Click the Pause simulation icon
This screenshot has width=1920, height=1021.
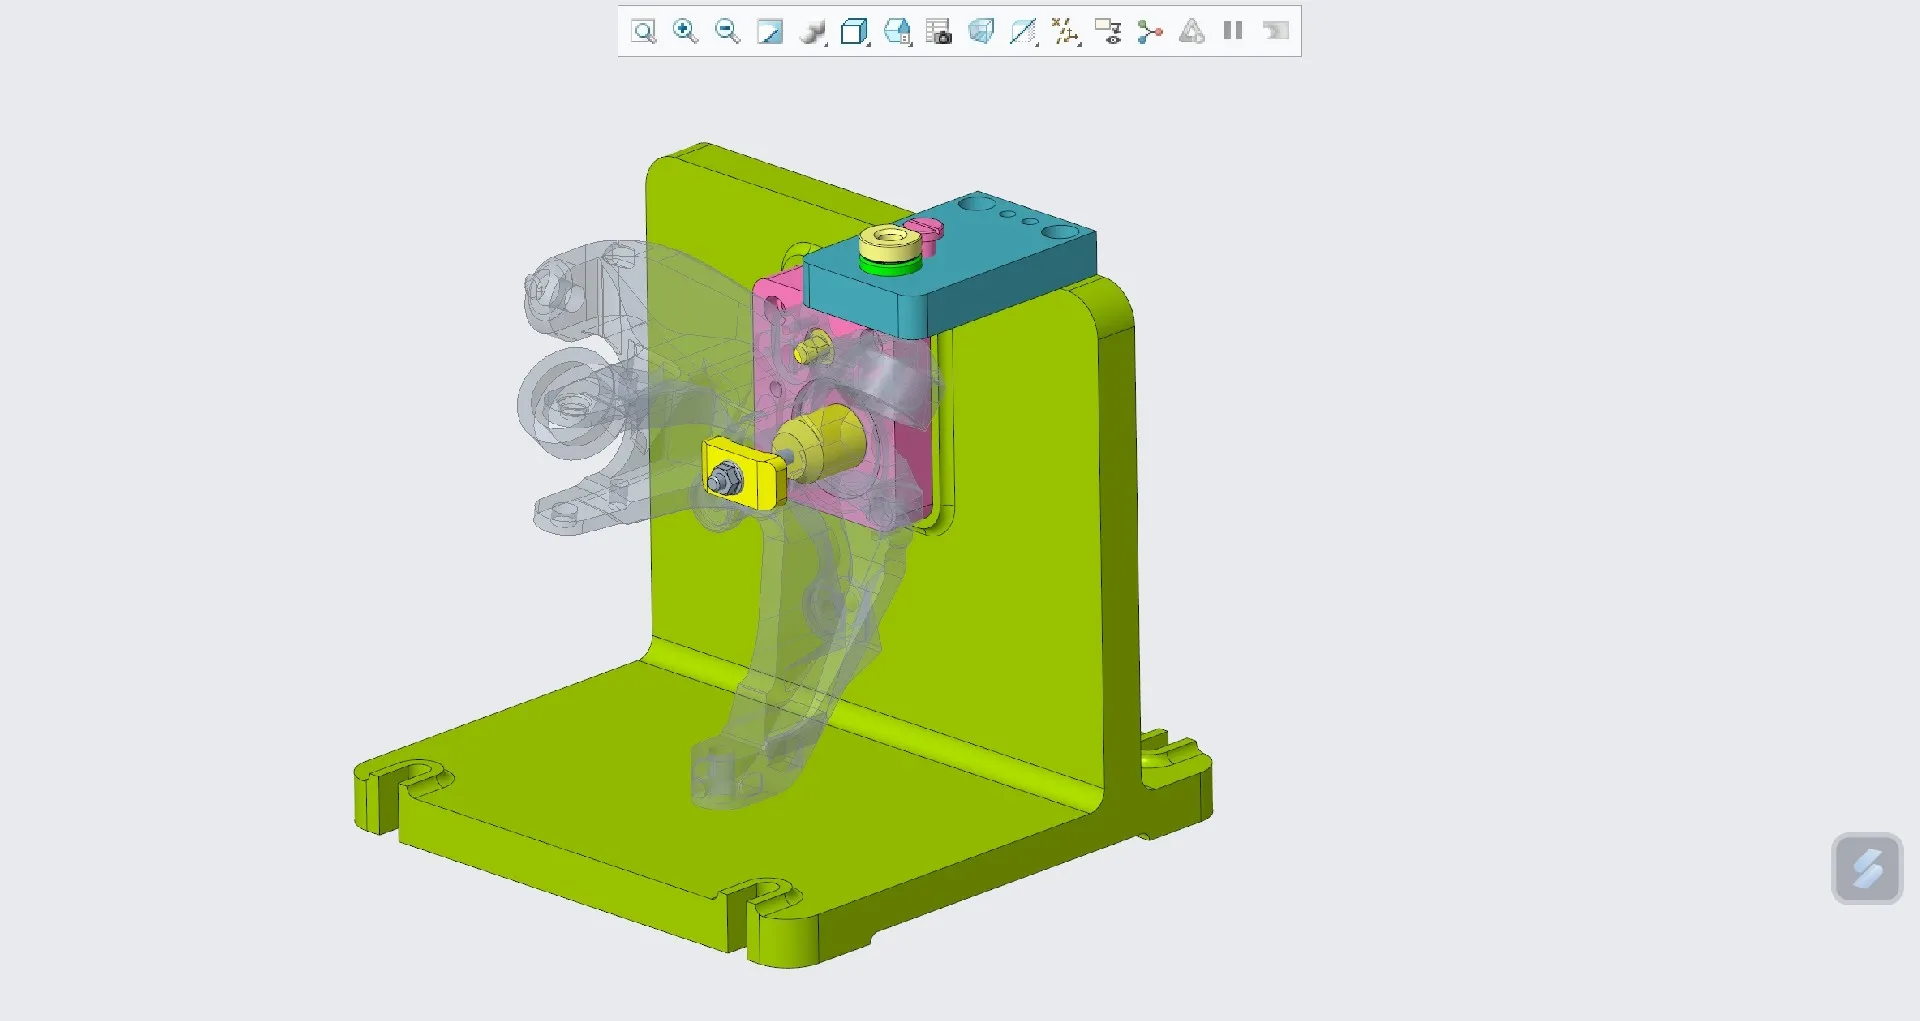click(x=1233, y=31)
